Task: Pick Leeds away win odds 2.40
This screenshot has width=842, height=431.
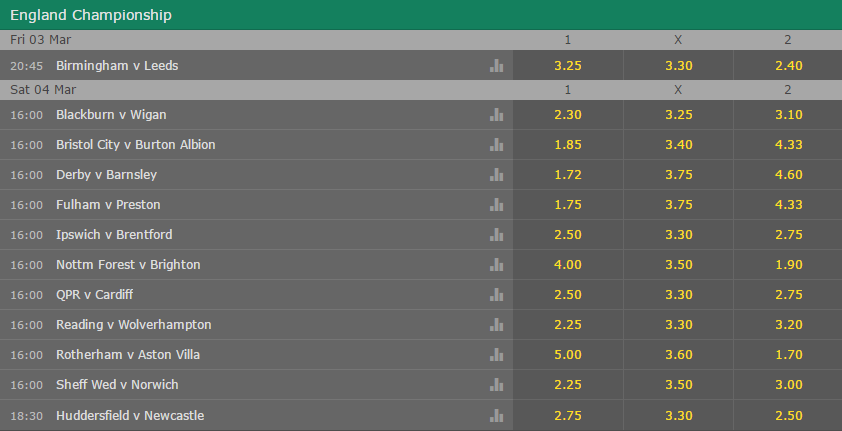Action: coord(788,65)
